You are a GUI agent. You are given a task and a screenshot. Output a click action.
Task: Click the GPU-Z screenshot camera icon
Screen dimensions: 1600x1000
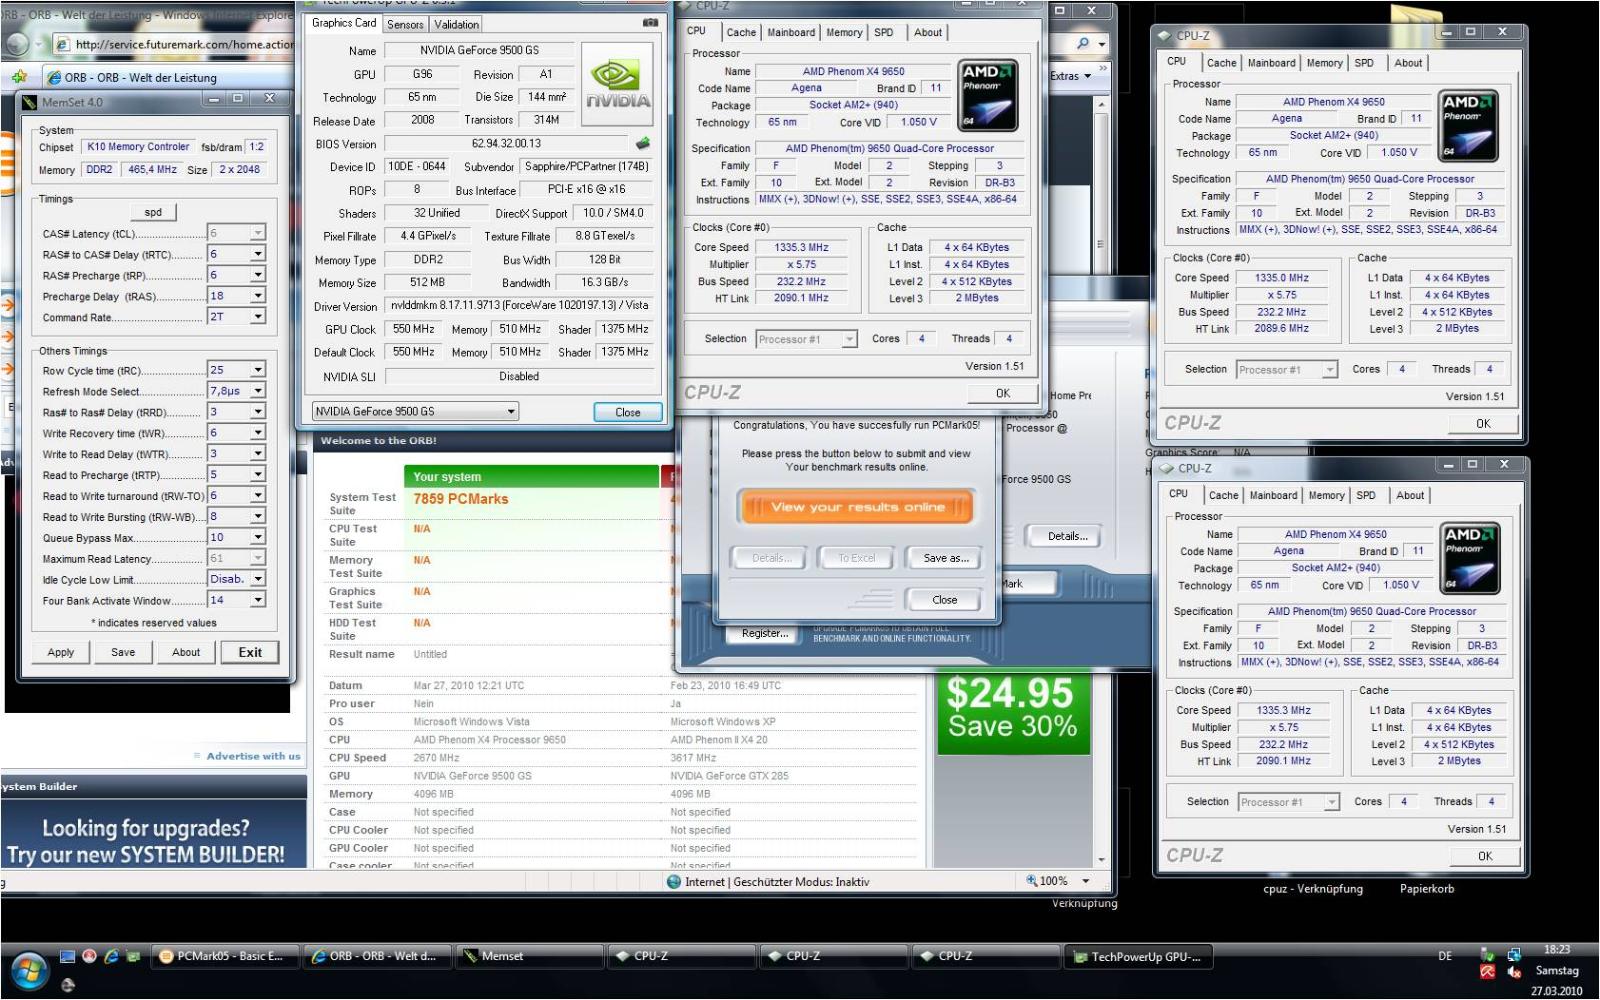tap(650, 22)
